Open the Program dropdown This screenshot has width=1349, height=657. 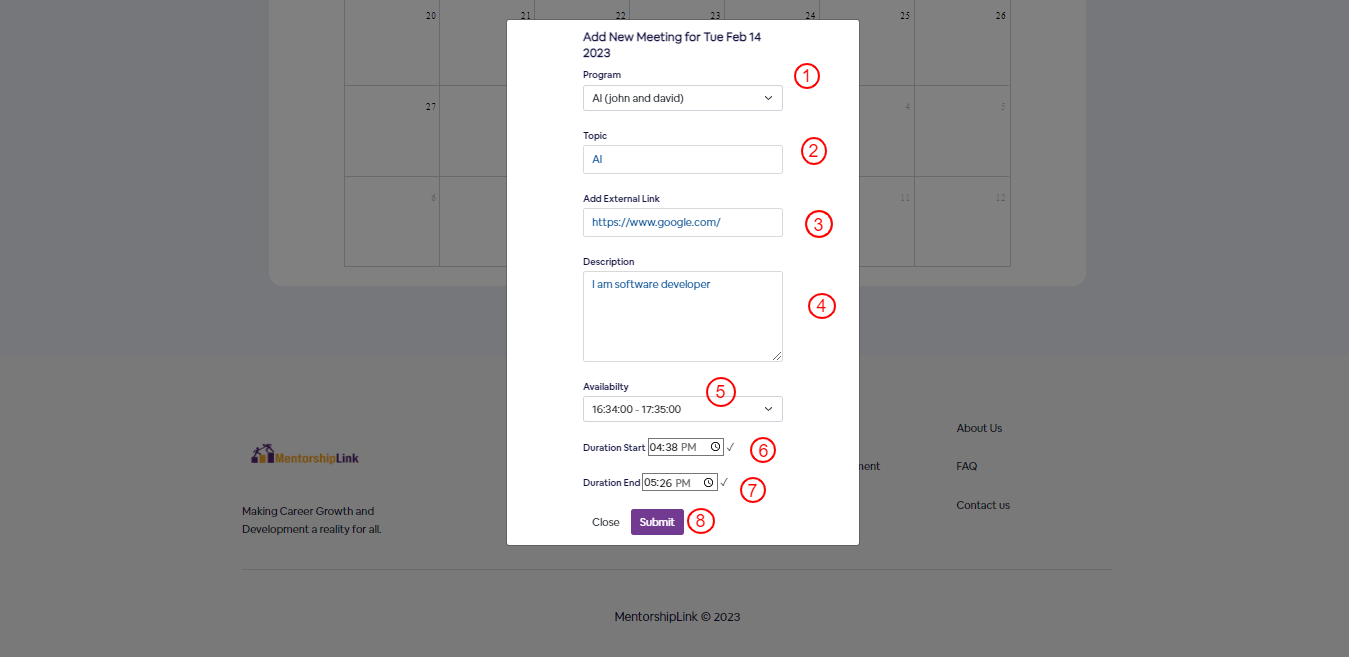tap(683, 98)
